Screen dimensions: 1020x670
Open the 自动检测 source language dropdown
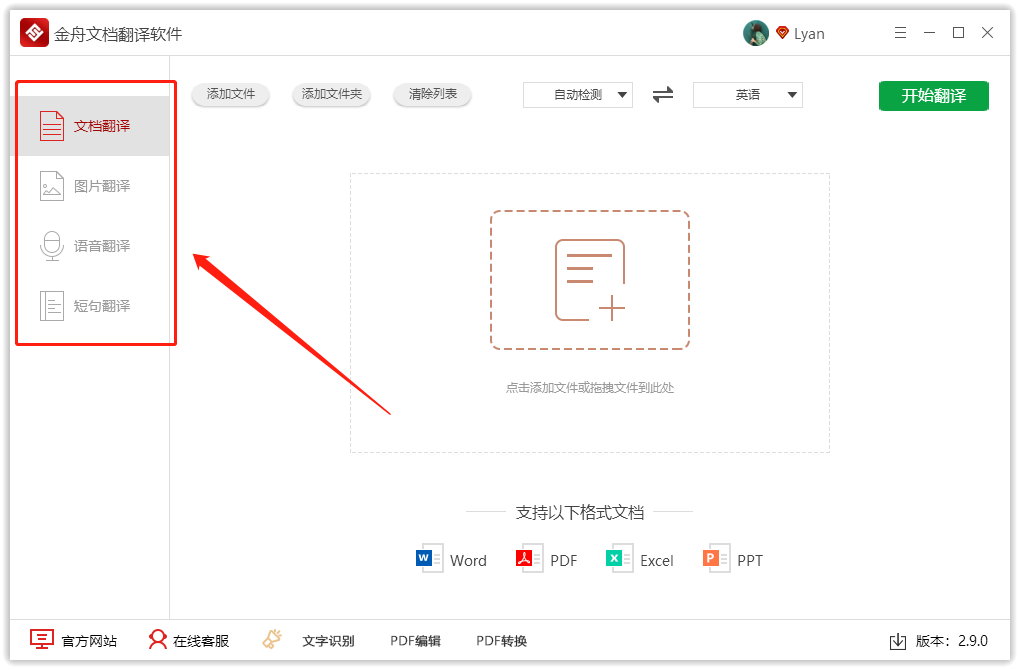pos(578,94)
